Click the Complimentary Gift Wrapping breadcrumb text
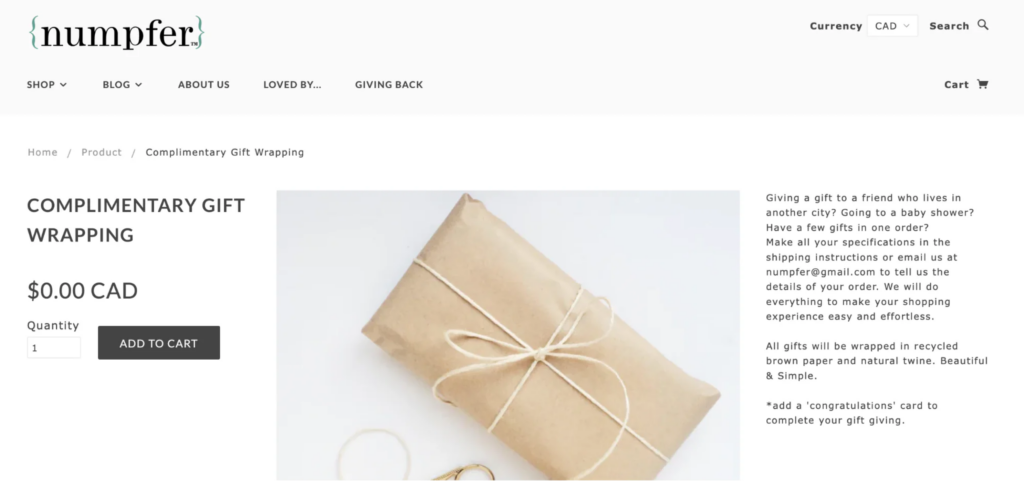 click(225, 152)
